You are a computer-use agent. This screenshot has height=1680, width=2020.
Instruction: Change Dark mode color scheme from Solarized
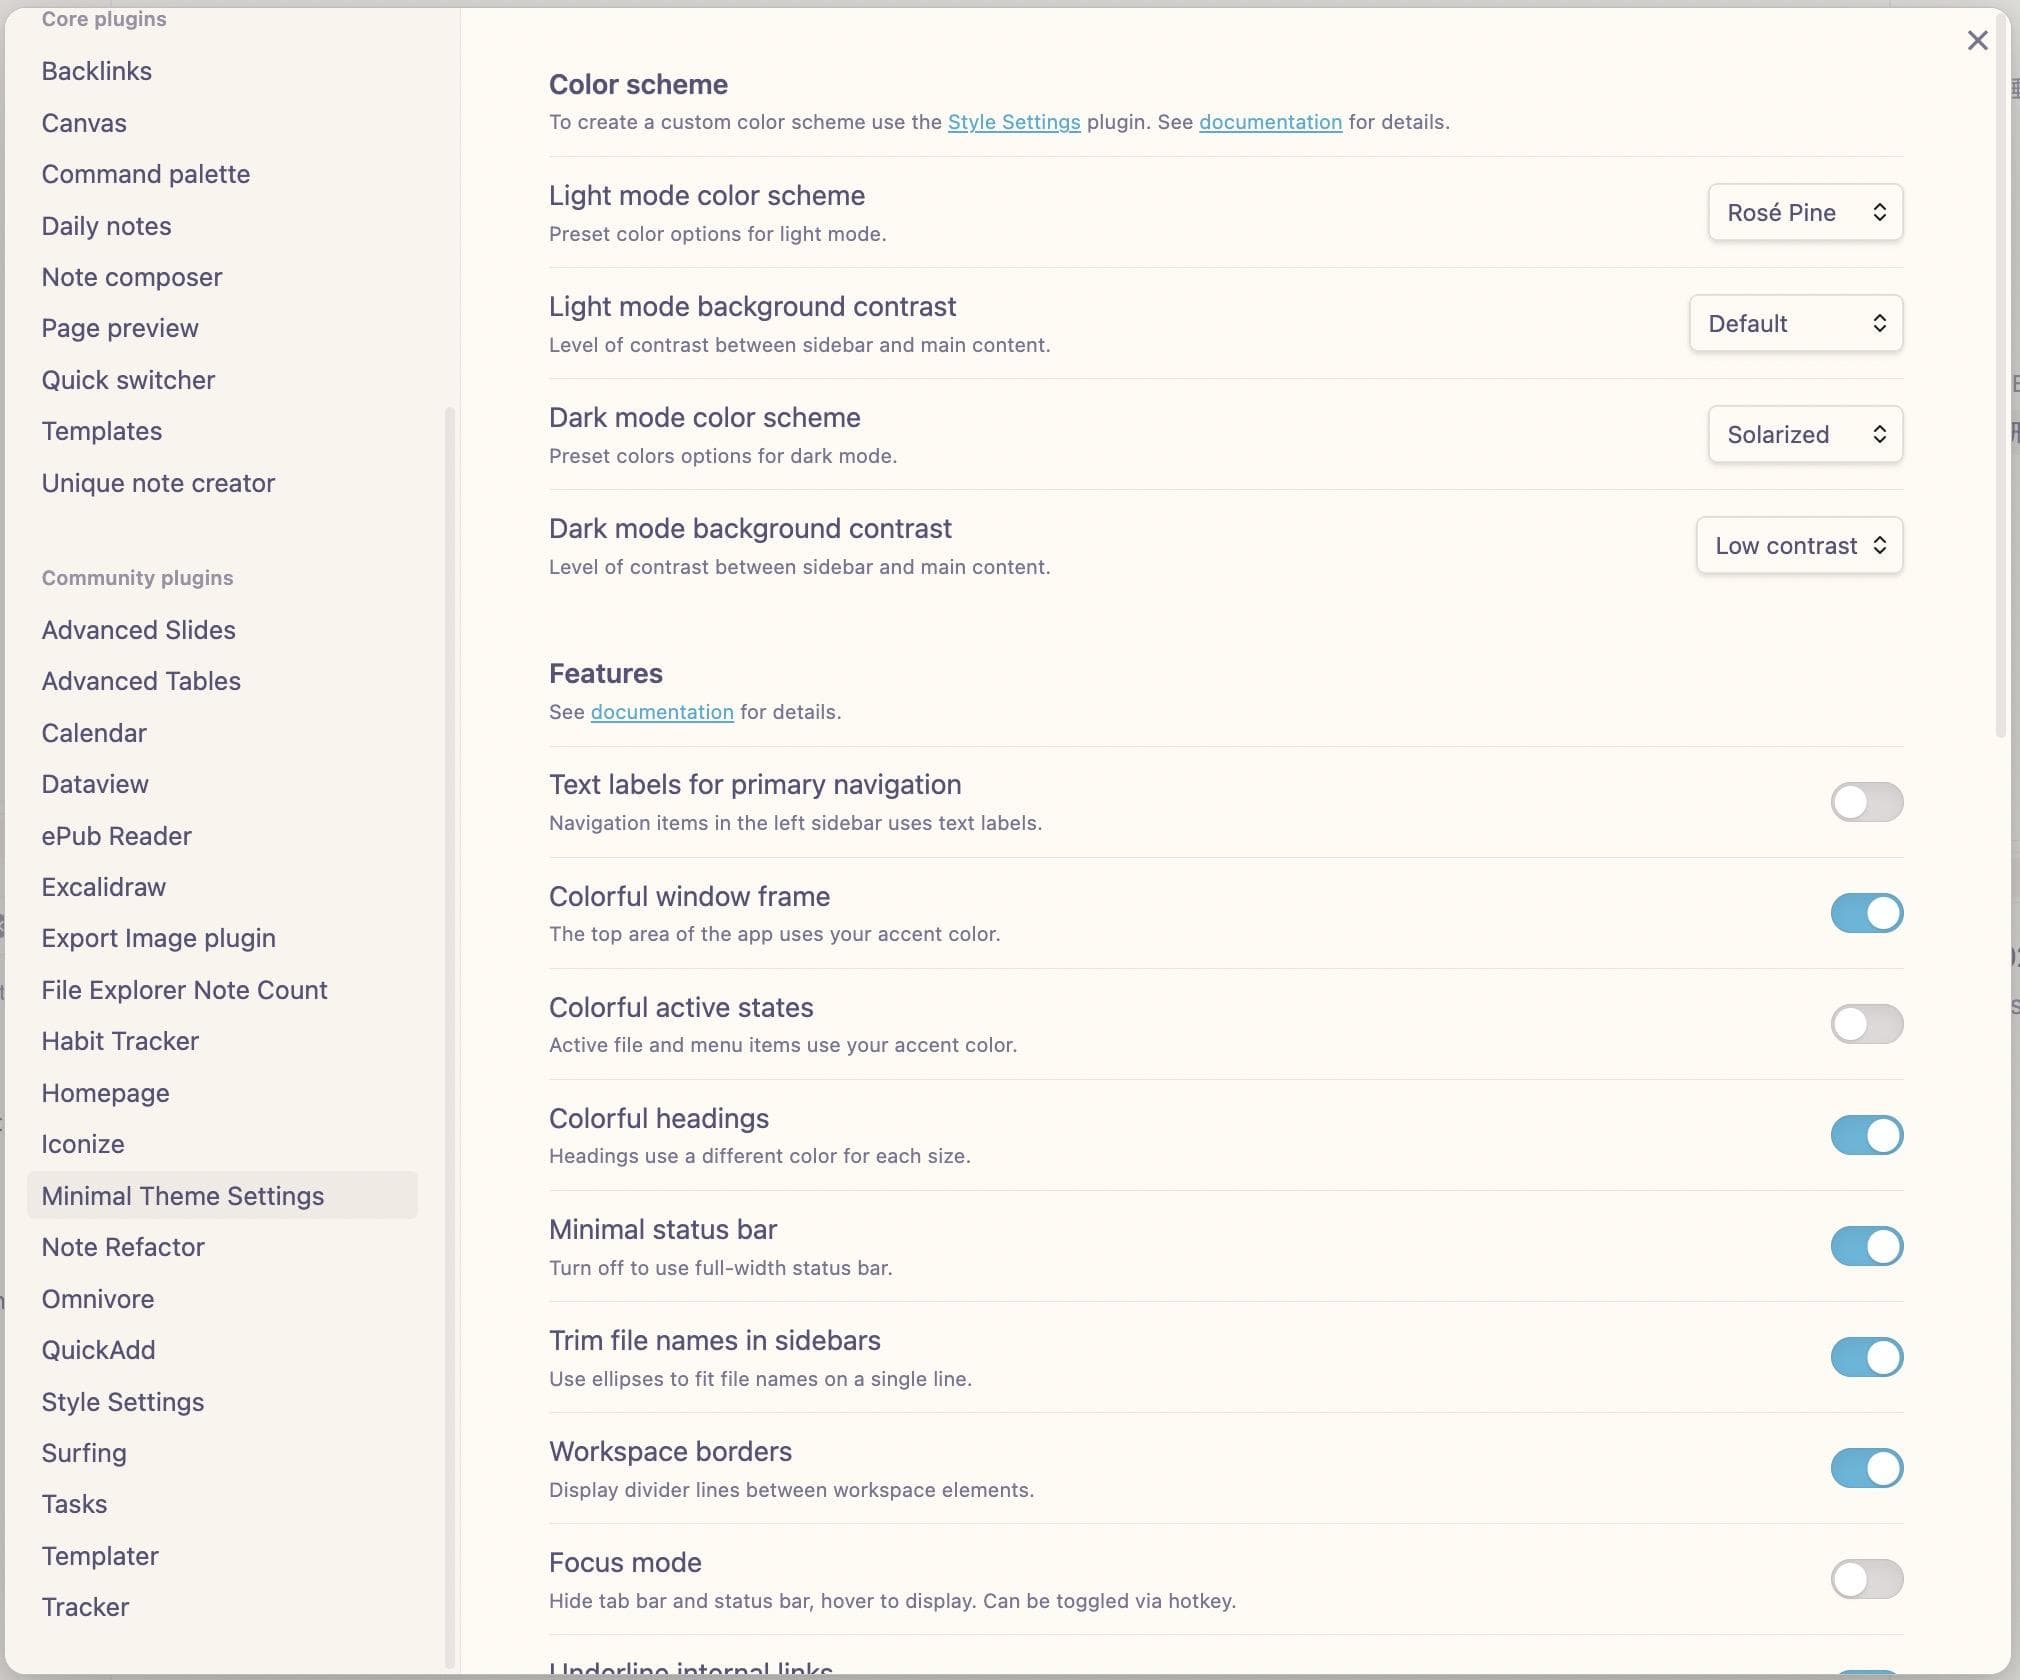click(1805, 434)
